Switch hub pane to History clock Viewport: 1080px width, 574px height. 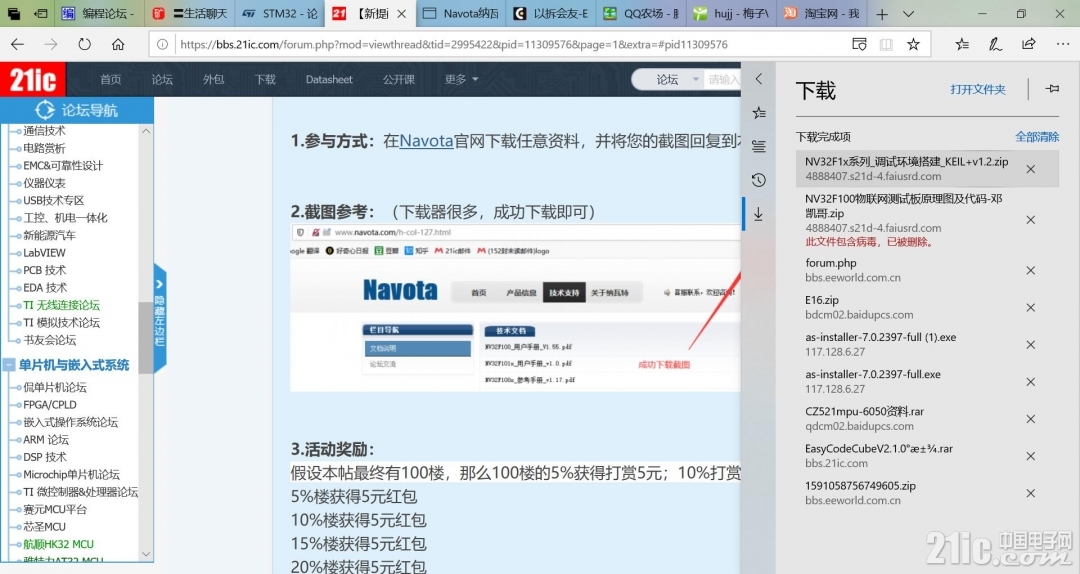pos(758,180)
